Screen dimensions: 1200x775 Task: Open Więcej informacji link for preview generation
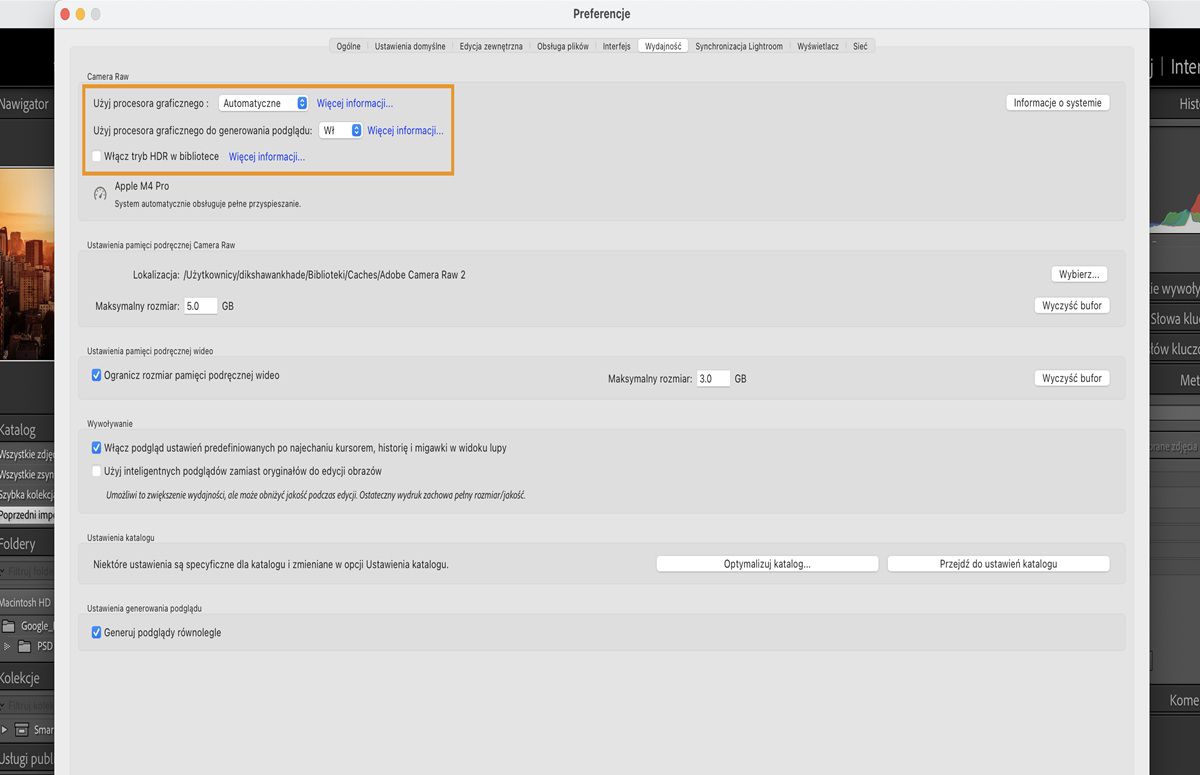click(x=405, y=130)
